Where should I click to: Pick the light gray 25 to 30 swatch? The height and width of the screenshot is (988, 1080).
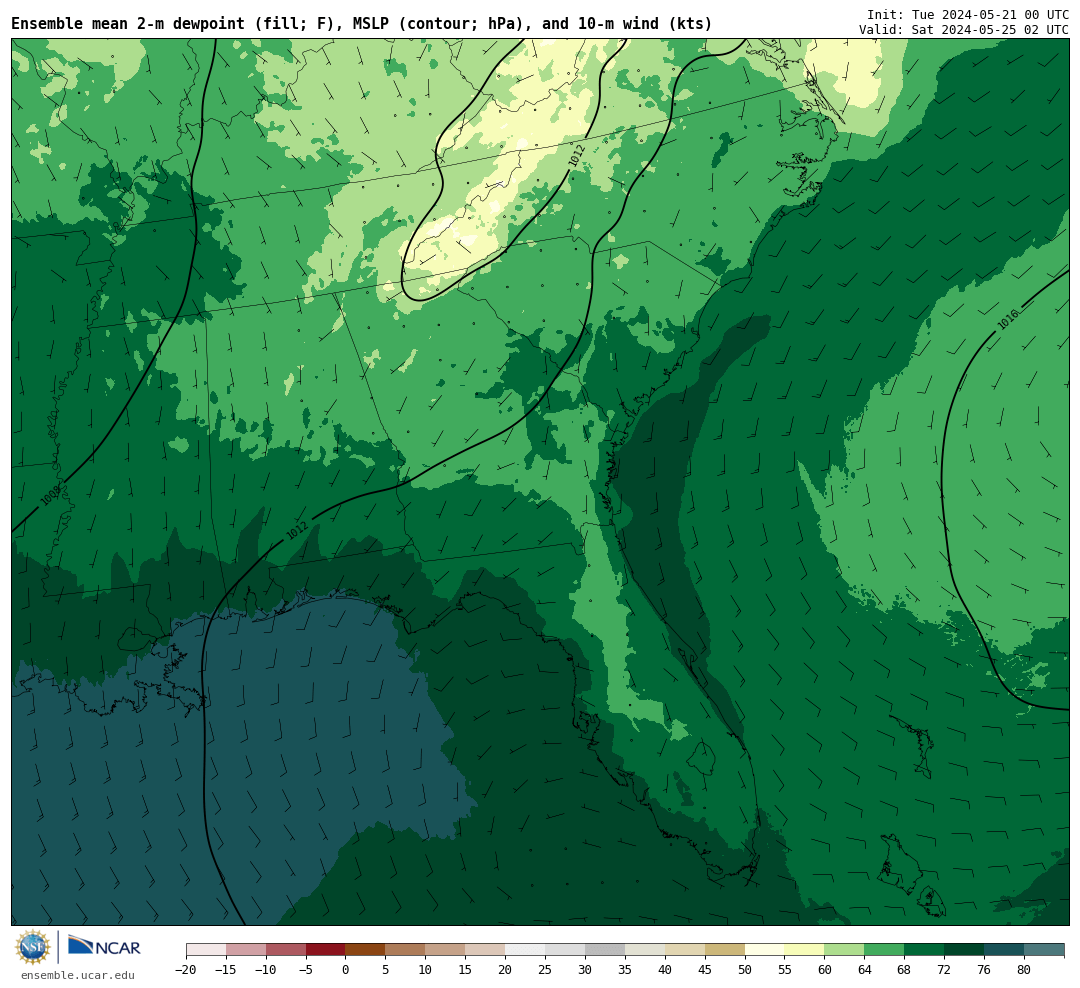pos(565,950)
